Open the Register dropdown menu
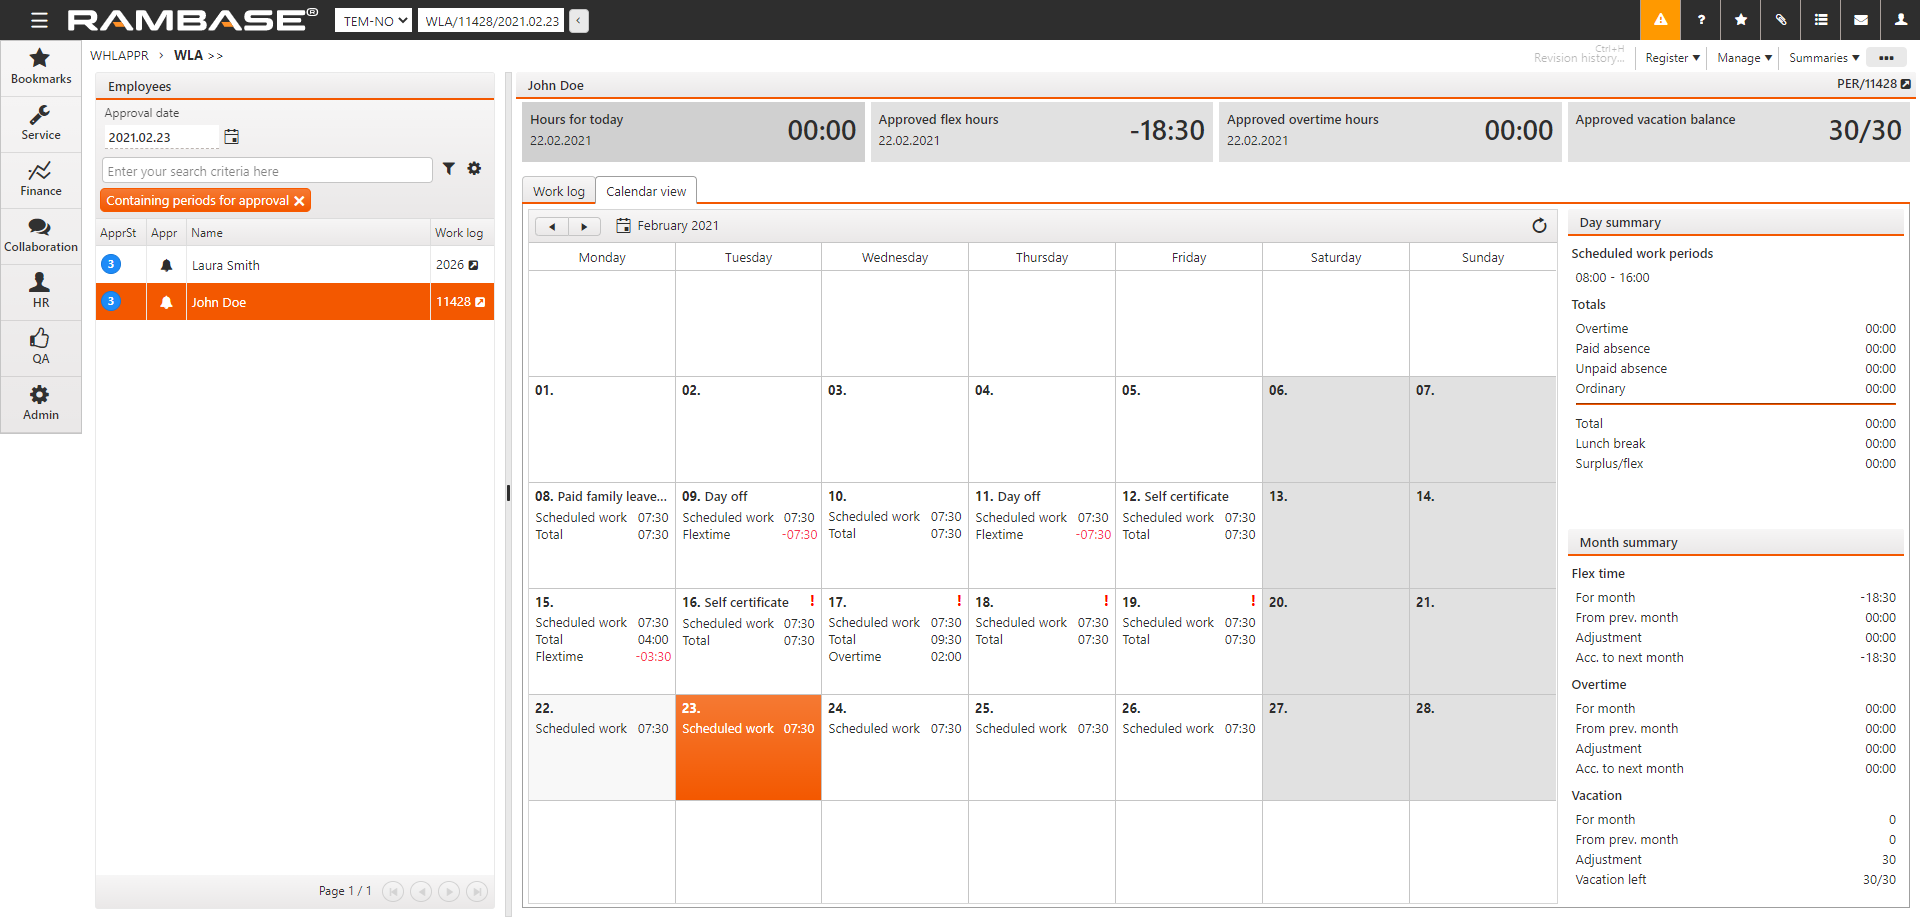The width and height of the screenshot is (1920, 922). 1672,58
